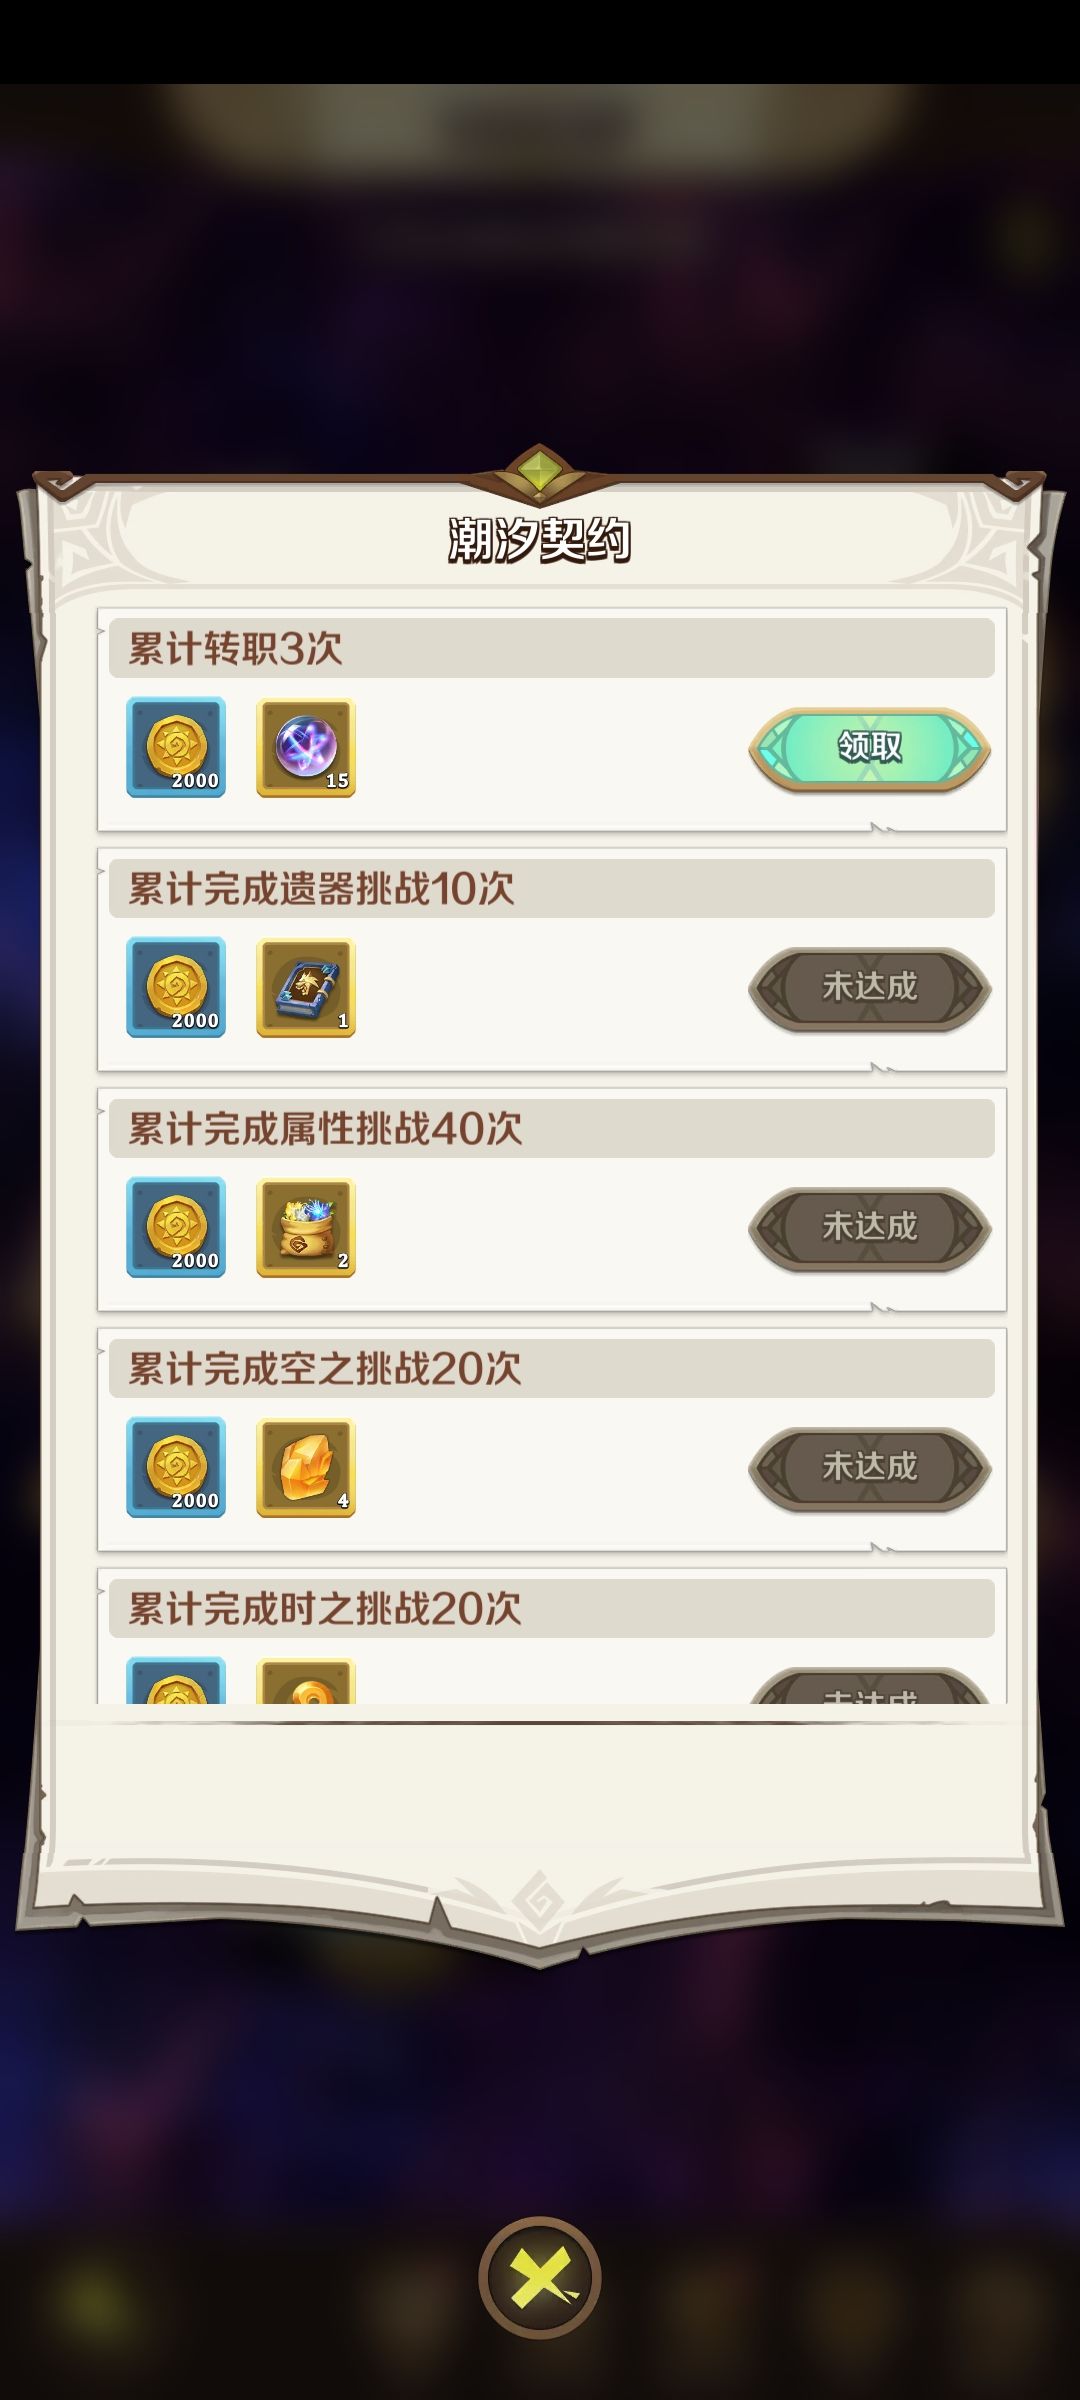Tap the gold coin under 累计完成遗器挑战10次
Image resolution: width=1080 pixels, height=2400 pixels.
coord(176,987)
